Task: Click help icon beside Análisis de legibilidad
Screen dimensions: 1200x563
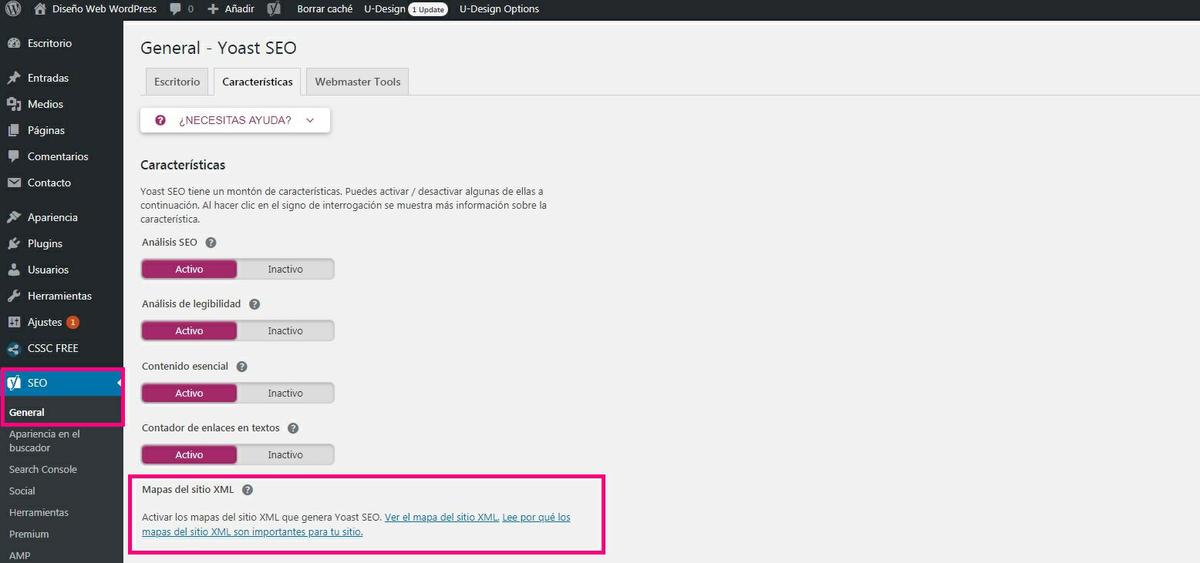Action: [254, 304]
